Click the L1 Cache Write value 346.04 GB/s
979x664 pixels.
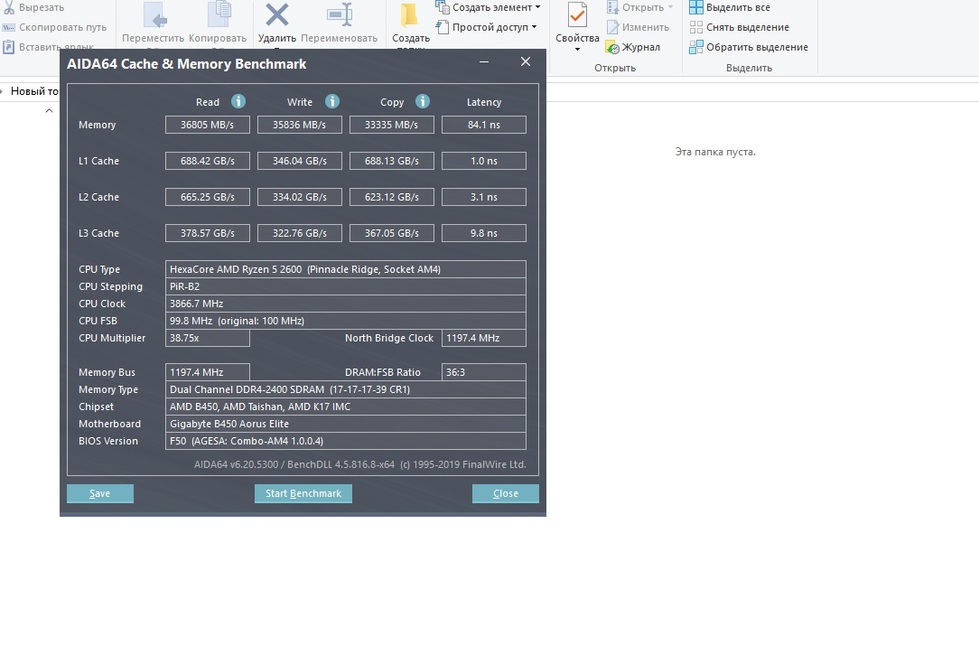click(300, 161)
